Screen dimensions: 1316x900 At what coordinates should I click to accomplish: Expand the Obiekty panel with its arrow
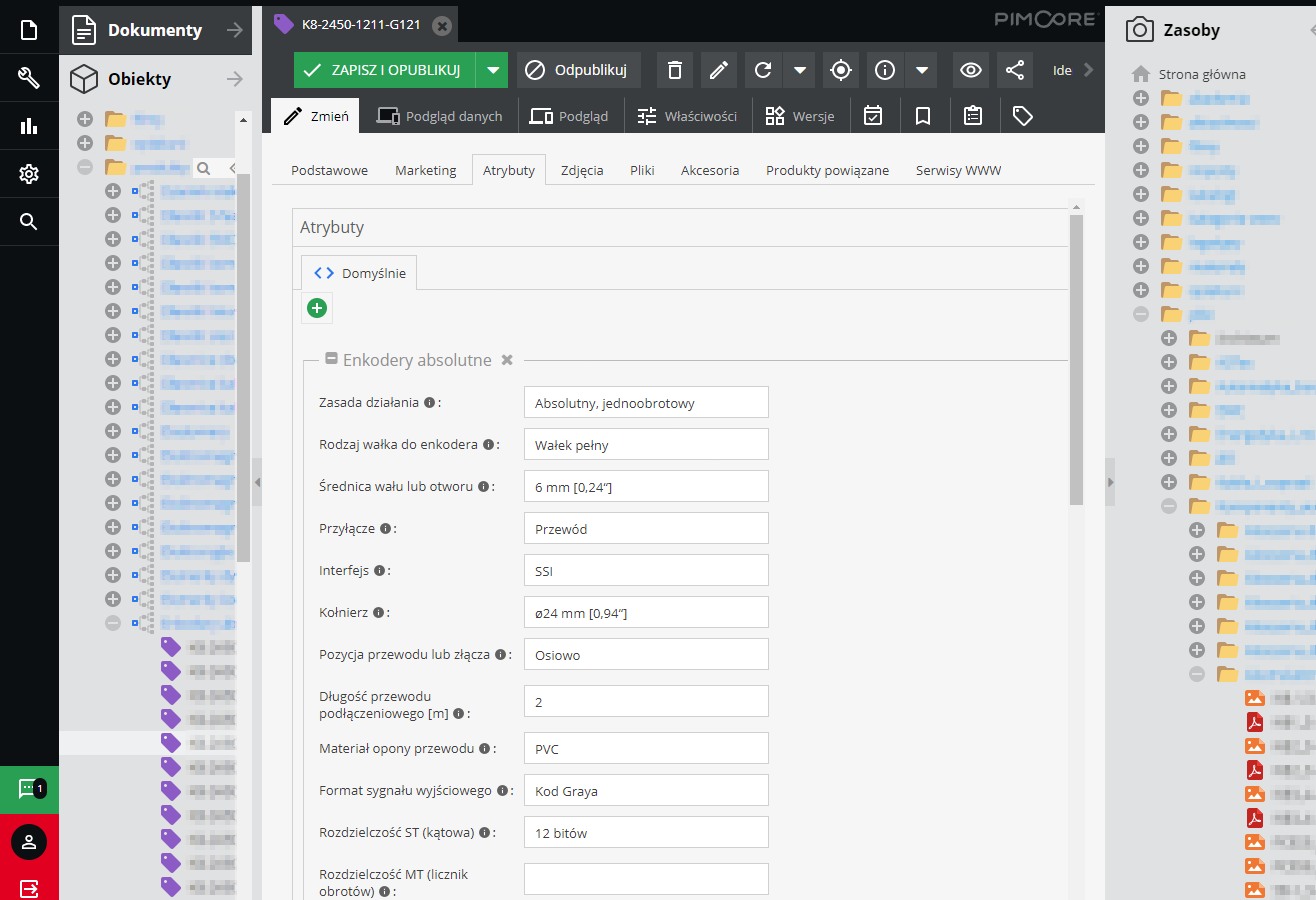tap(235, 79)
